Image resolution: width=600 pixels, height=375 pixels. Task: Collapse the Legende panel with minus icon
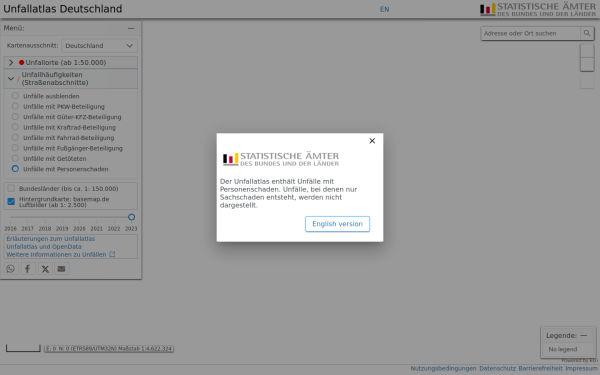tap(584, 336)
